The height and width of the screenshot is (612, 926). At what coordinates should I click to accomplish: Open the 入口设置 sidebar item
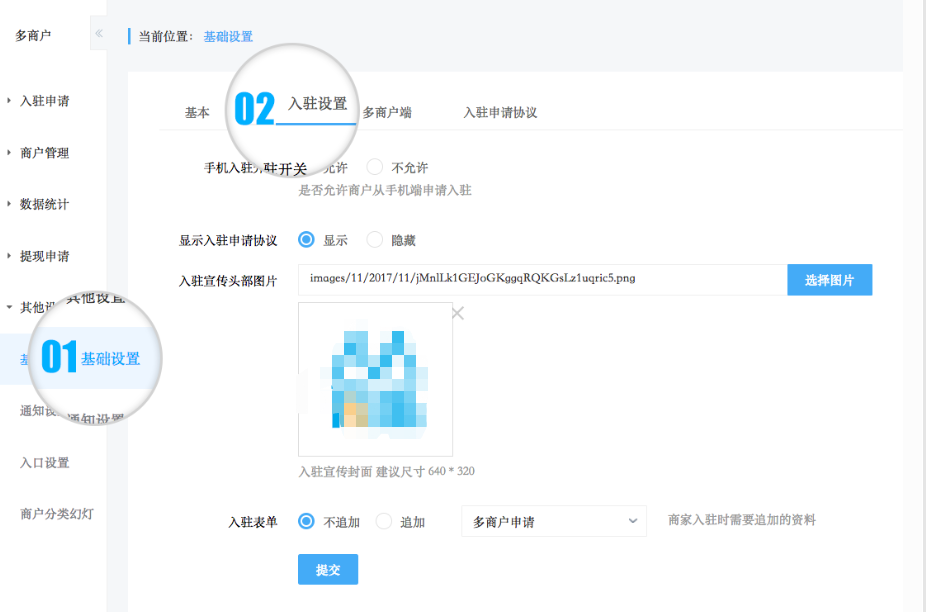click(45, 463)
